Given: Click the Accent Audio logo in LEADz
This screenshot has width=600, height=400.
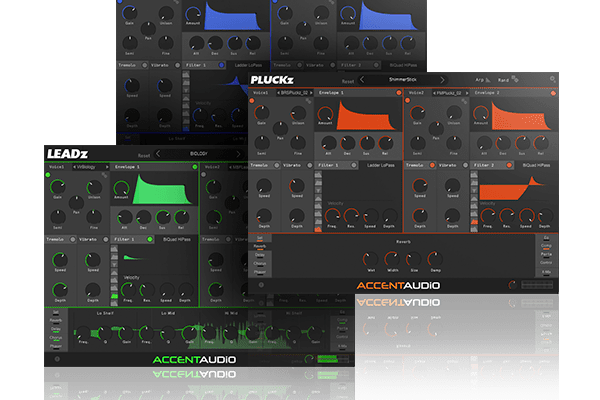Looking at the screenshot, I should coord(194,360).
